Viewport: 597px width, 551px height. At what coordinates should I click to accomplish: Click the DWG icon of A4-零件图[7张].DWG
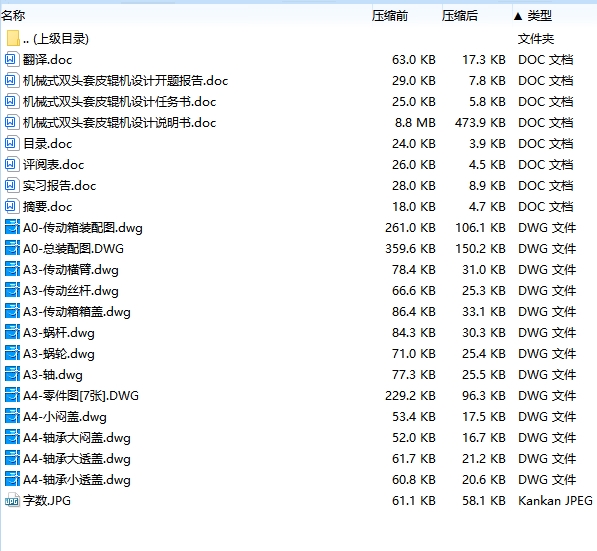click(x=12, y=395)
